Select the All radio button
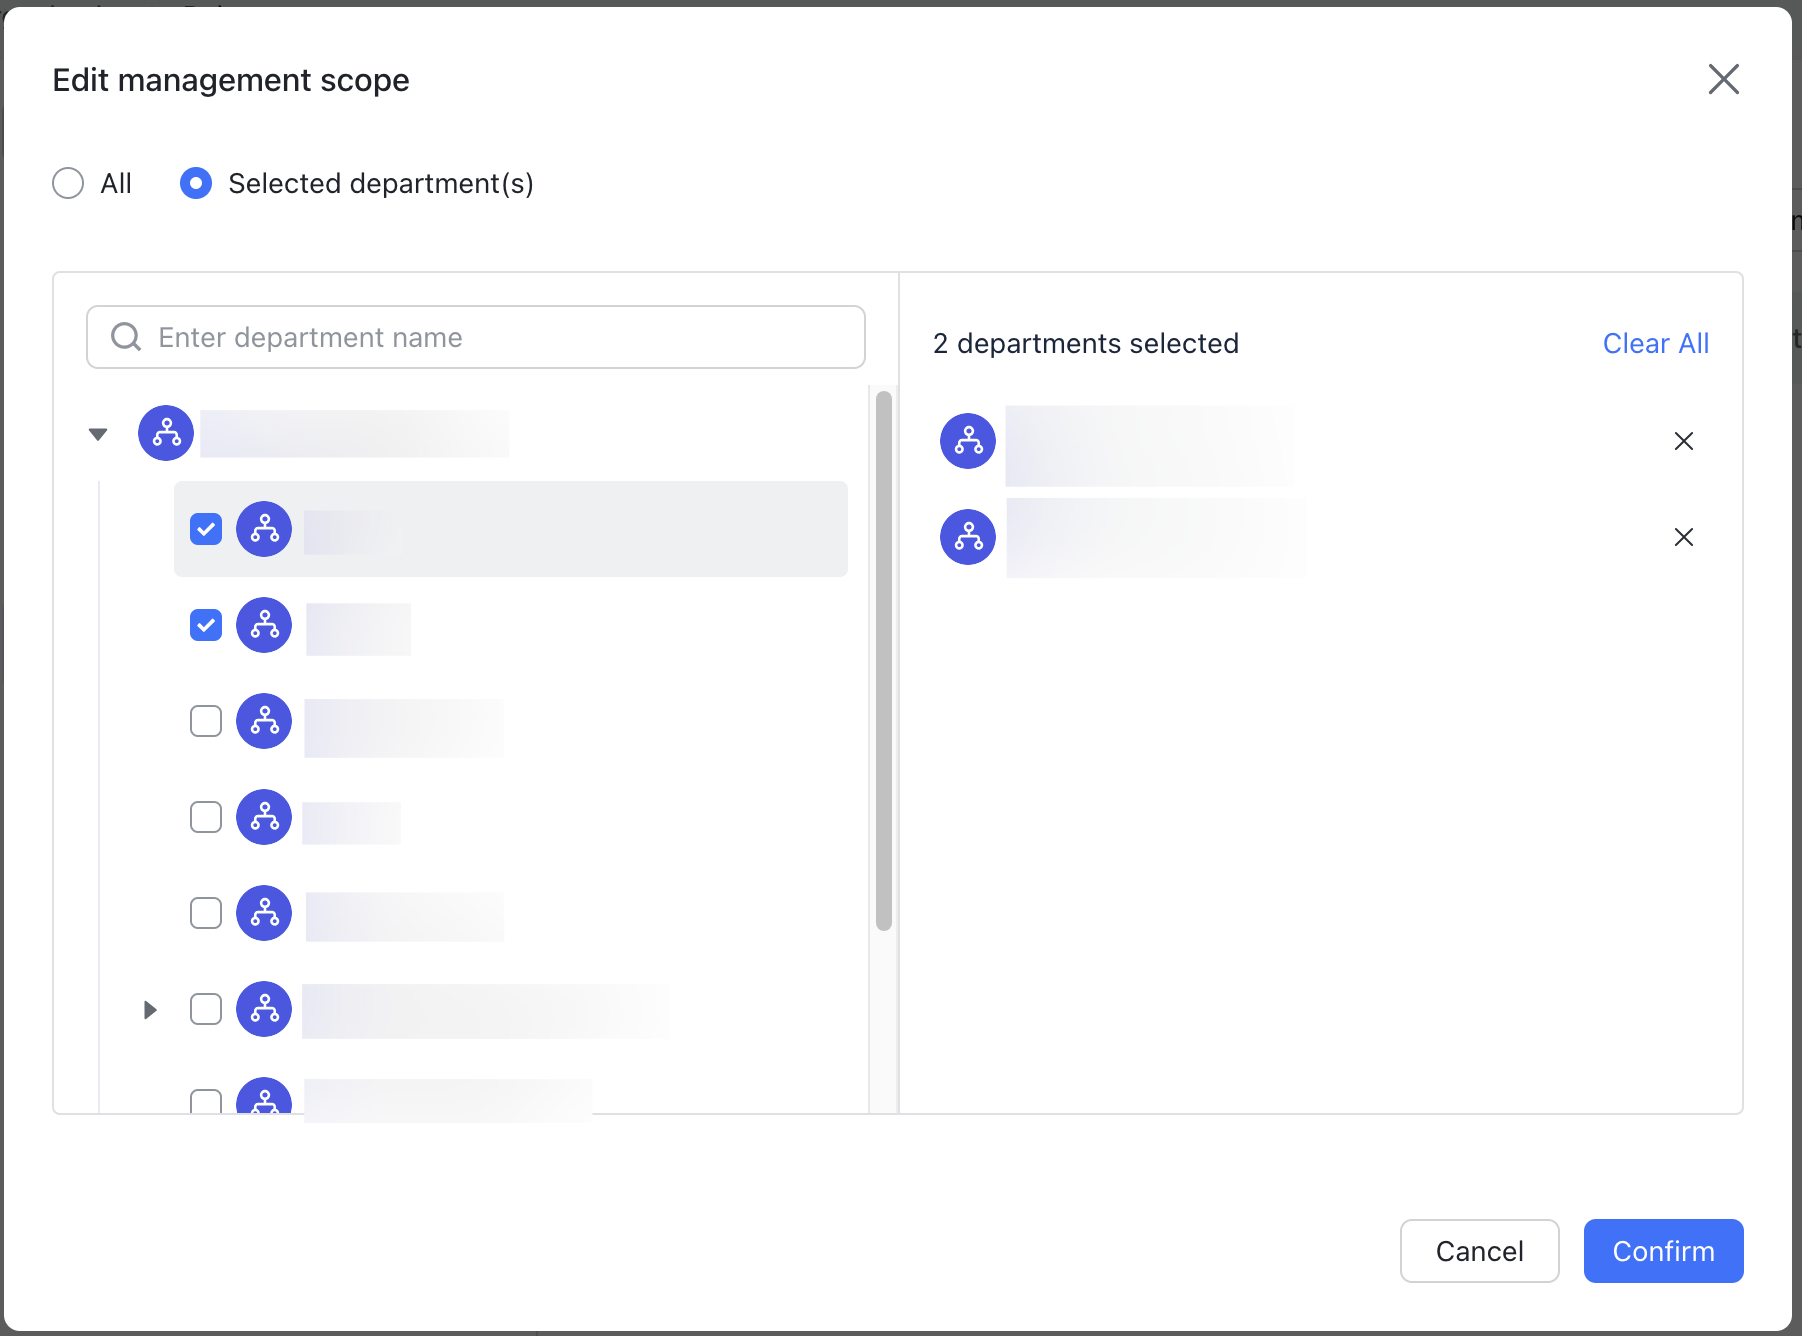This screenshot has width=1802, height=1336. 67,183
